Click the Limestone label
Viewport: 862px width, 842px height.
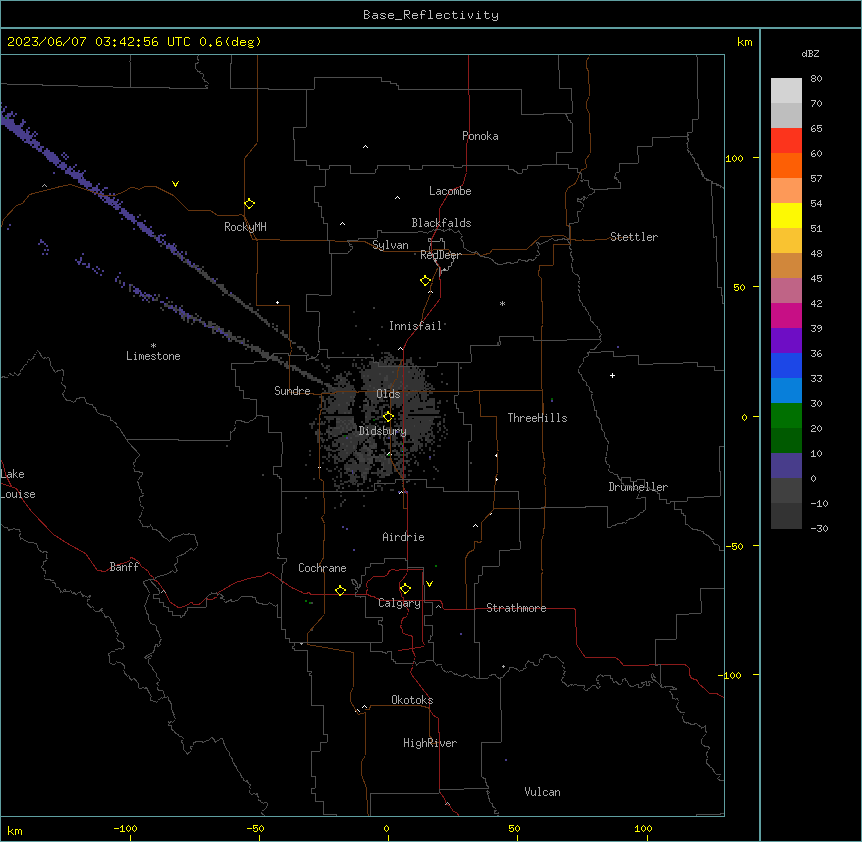coord(153,356)
